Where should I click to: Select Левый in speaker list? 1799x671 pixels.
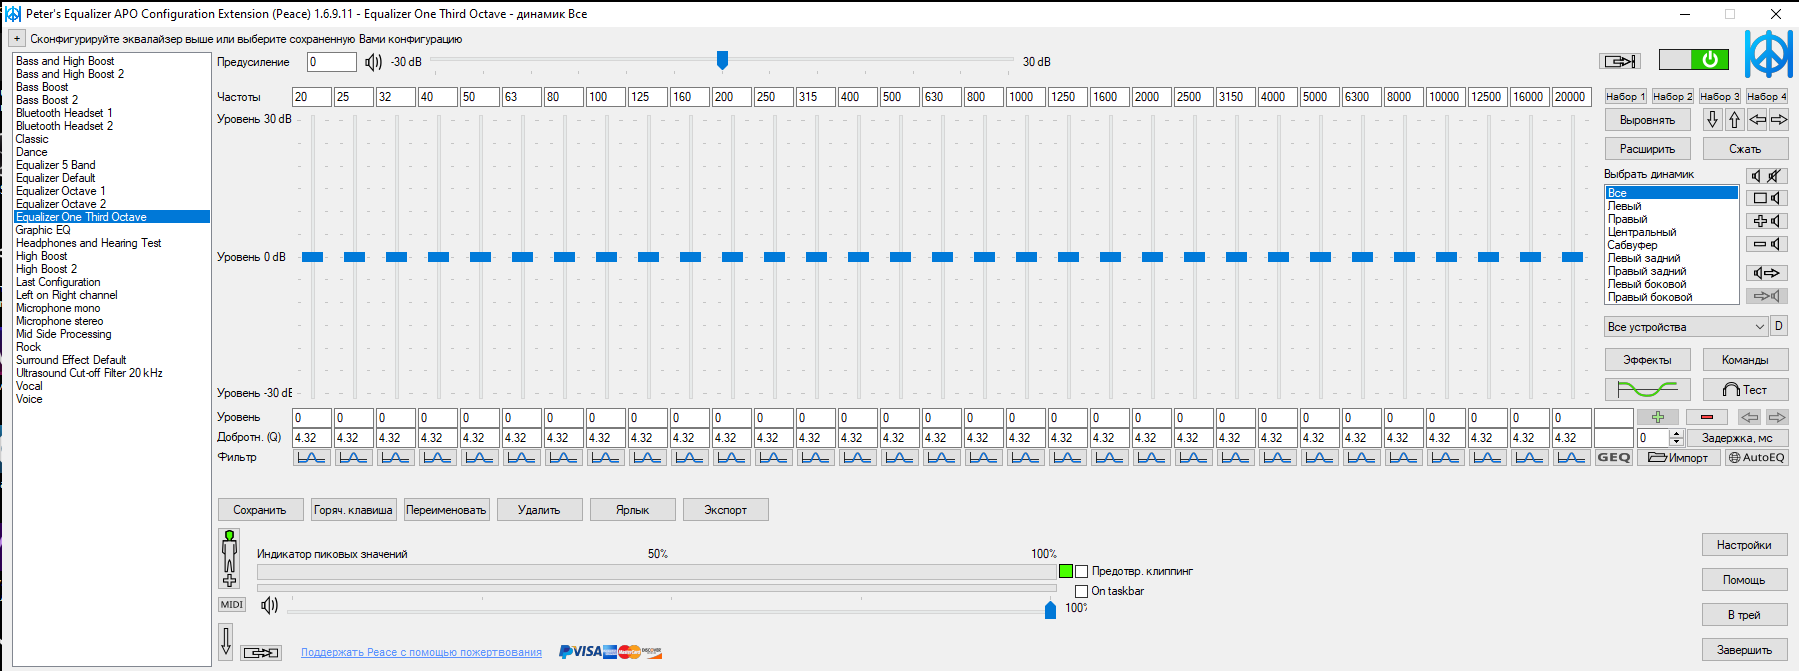(x=1672, y=206)
